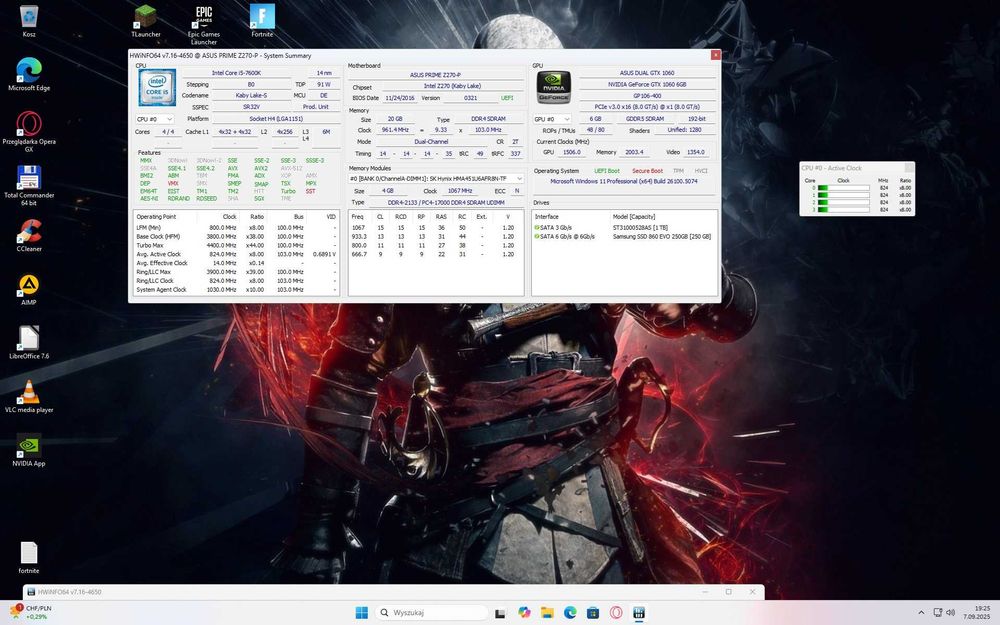Select the NVIDIA App desktop icon
Viewport: 1000px width, 625px height.
(29, 449)
